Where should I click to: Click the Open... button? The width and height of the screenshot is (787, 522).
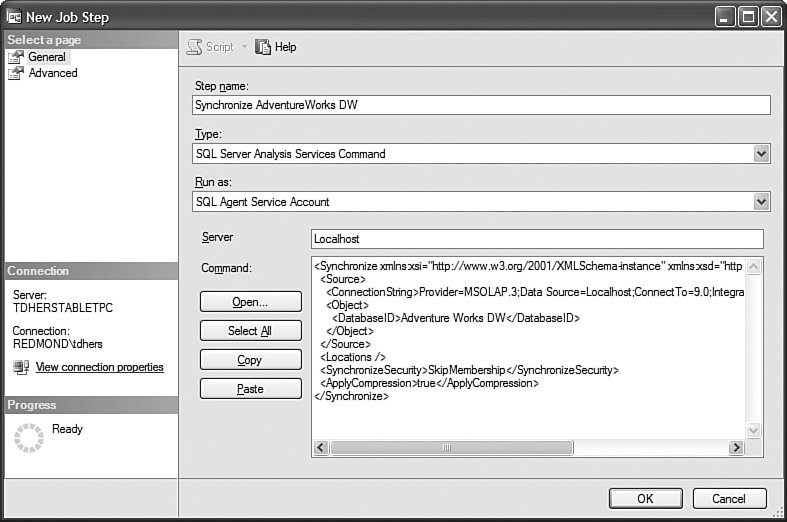point(250,302)
